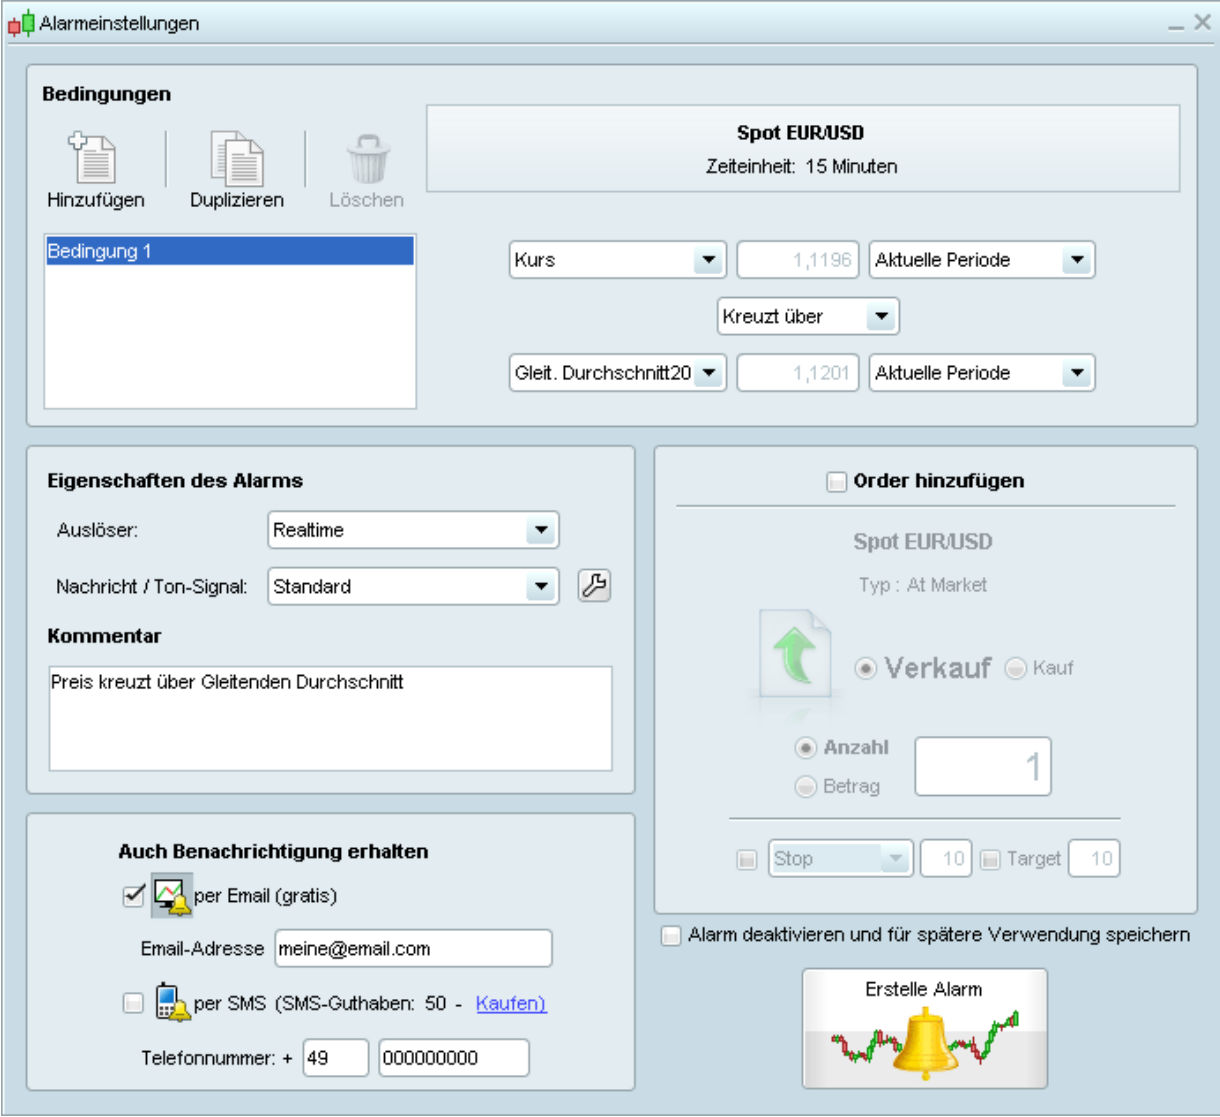The height and width of the screenshot is (1117, 1220).
Task: Open the Stop type dropdown
Action: pyautogui.click(x=840, y=858)
